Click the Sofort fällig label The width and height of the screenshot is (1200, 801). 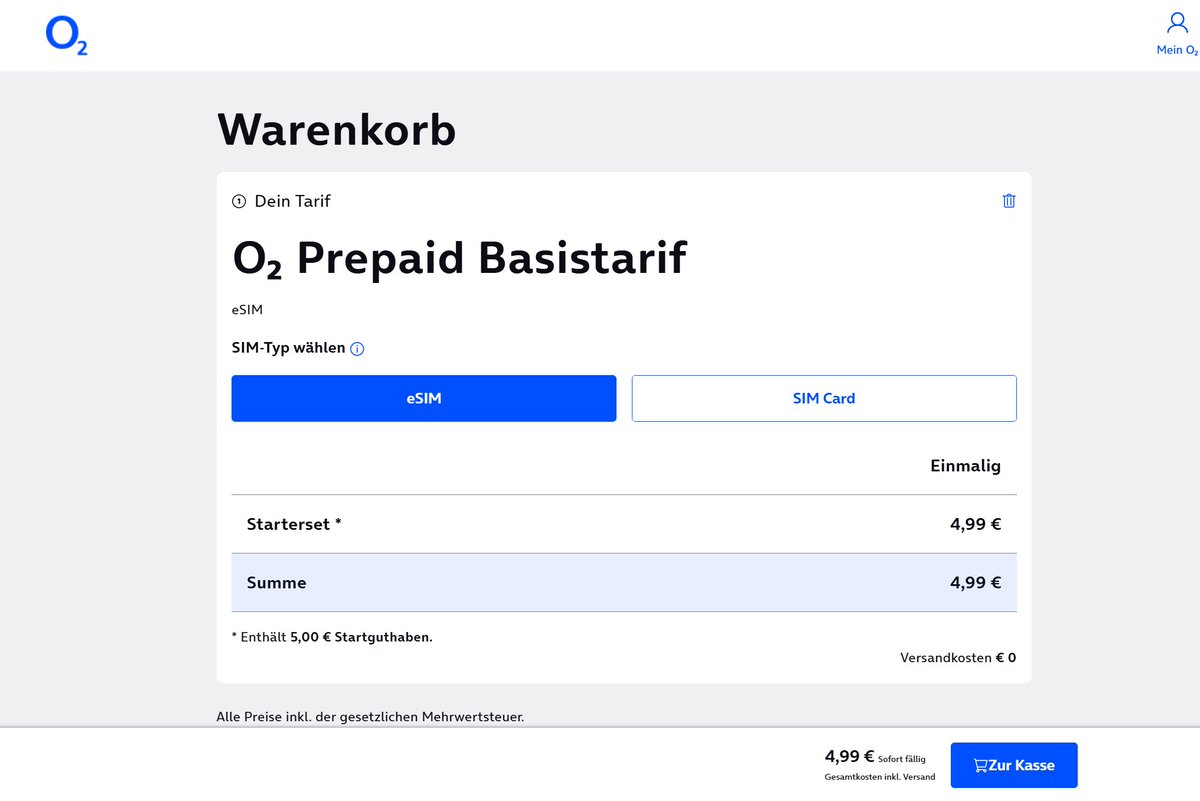tap(902, 759)
